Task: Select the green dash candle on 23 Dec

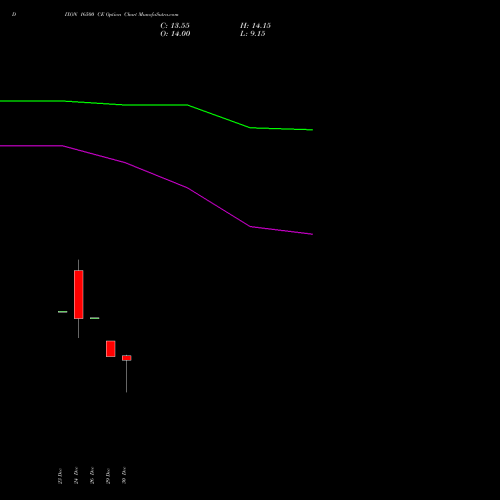Action: pos(63,312)
